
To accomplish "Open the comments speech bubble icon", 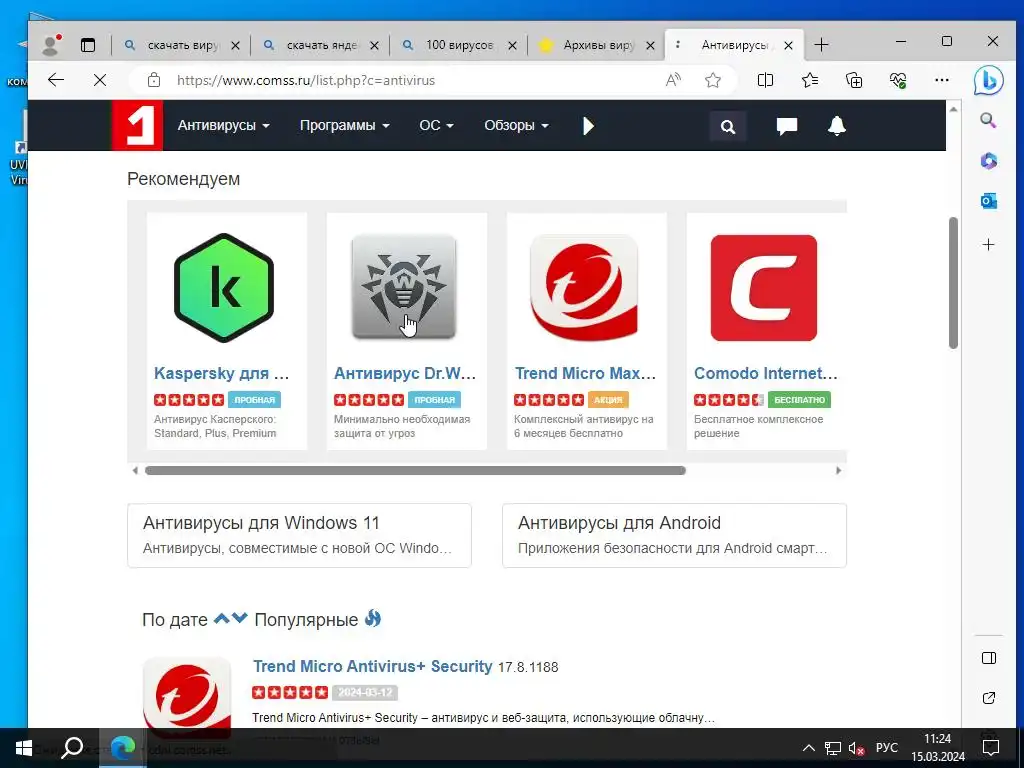I will (786, 126).
